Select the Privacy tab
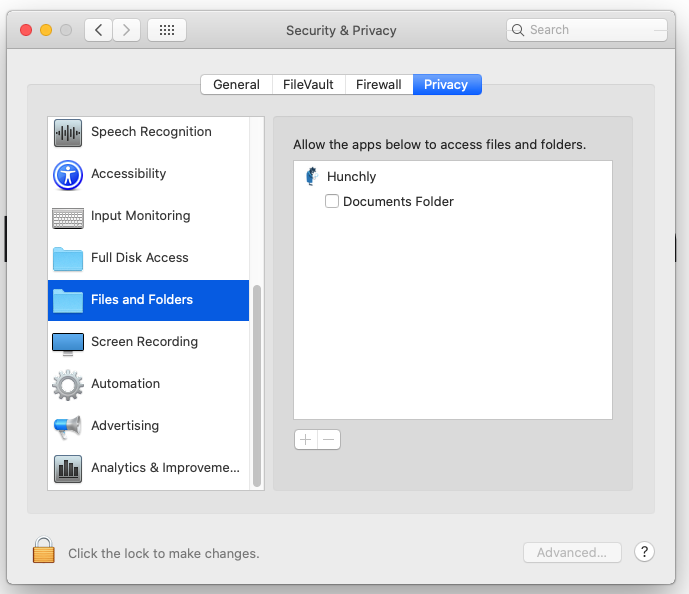689x594 pixels. coord(447,84)
